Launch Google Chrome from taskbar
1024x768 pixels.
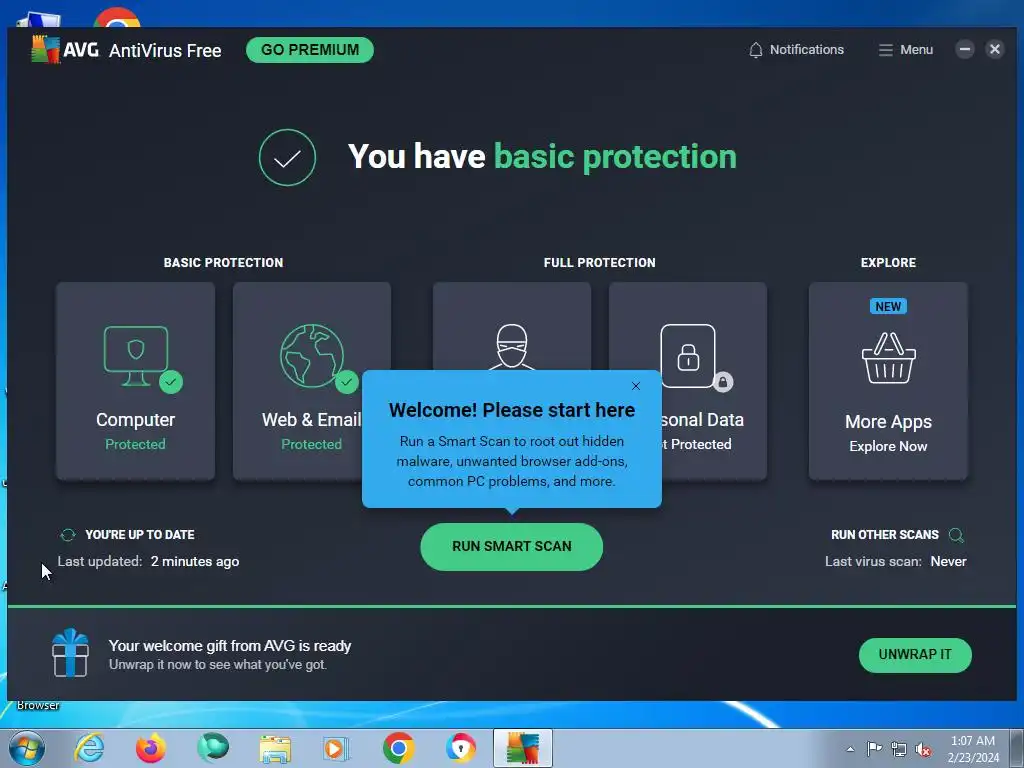pyautogui.click(x=399, y=748)
